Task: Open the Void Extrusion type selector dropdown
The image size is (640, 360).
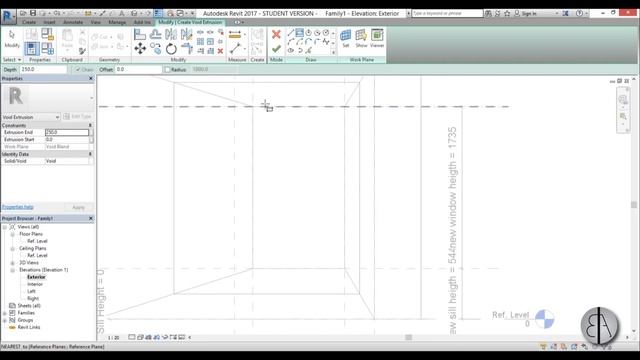Action: coord(57,117)
